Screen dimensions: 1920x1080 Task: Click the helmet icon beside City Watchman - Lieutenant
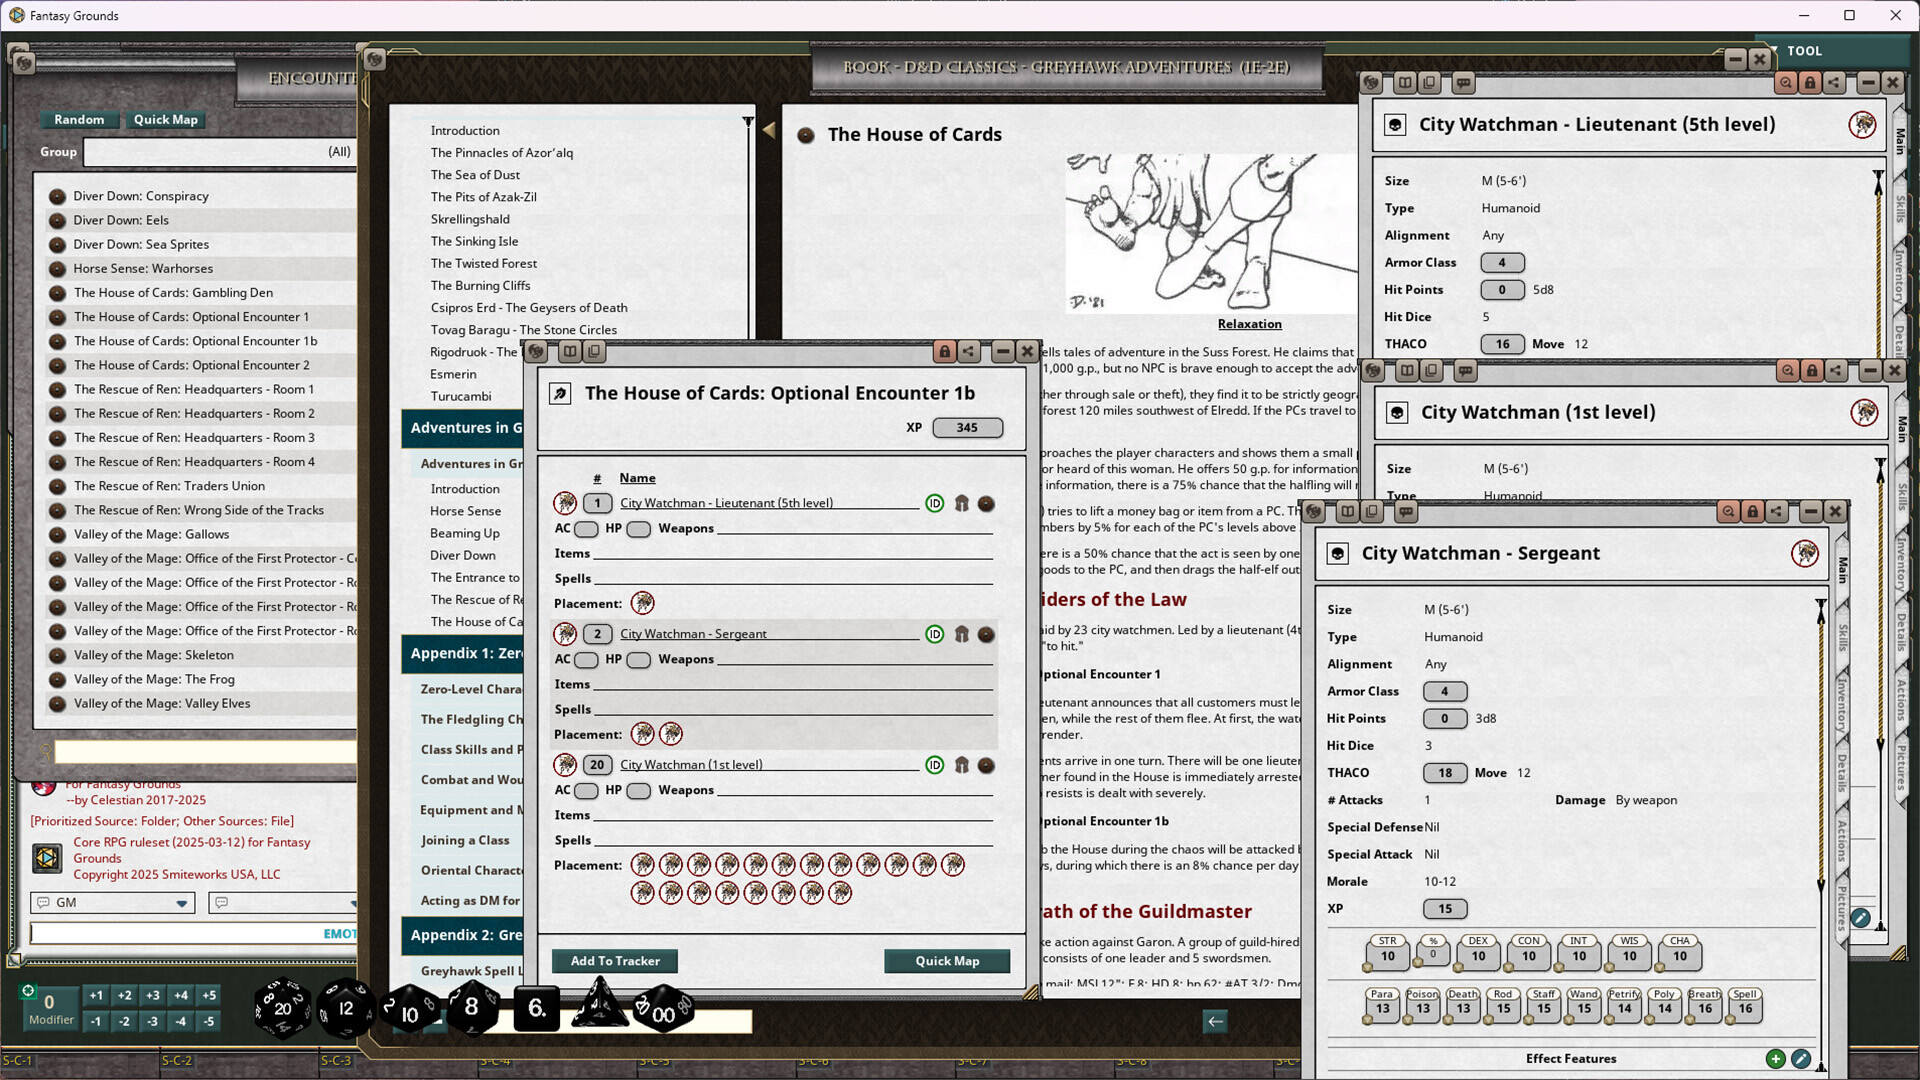click(x=961, y=504)
